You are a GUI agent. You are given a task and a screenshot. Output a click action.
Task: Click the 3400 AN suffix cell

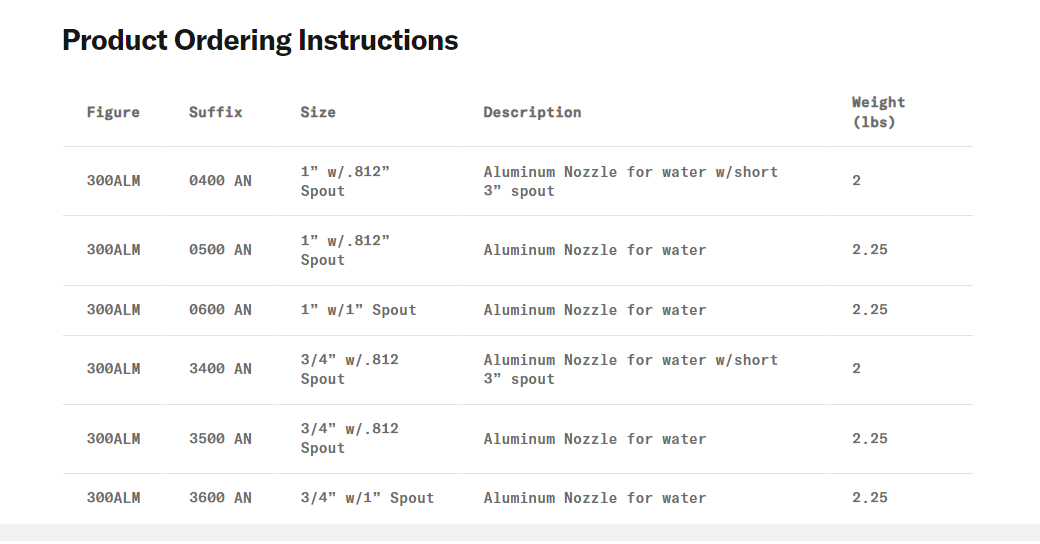click(x=220, y=369)
